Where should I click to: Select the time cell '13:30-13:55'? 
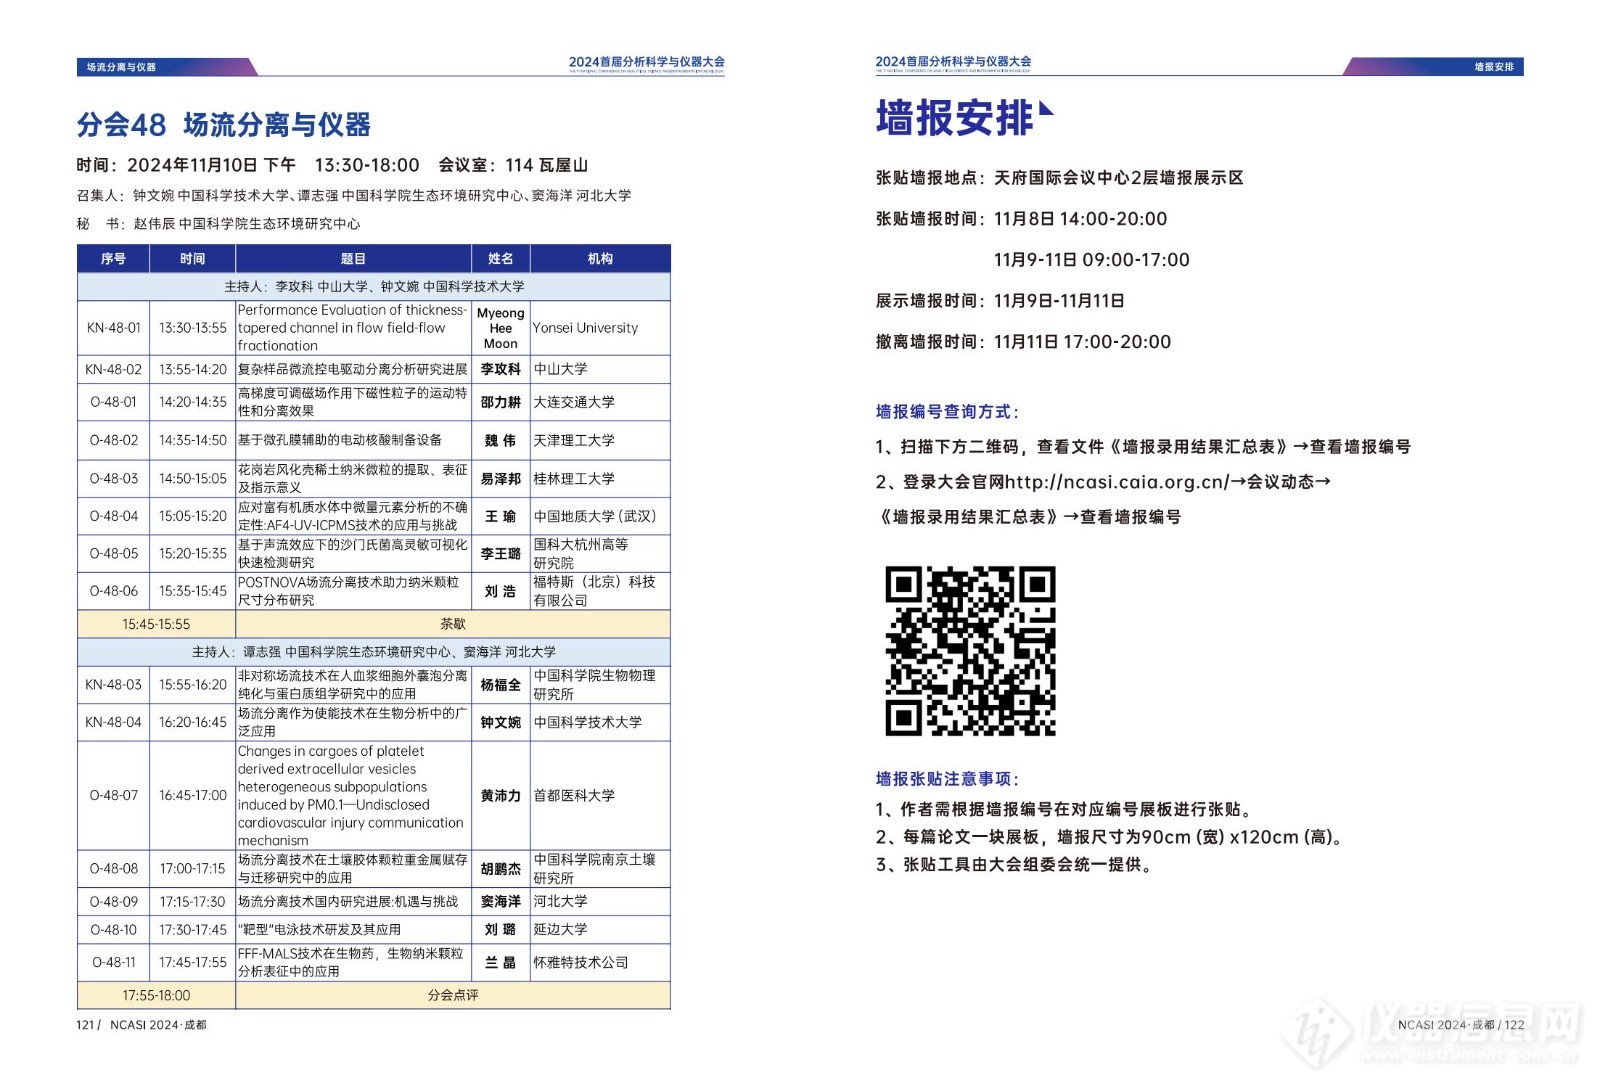(x=193, y=328)
